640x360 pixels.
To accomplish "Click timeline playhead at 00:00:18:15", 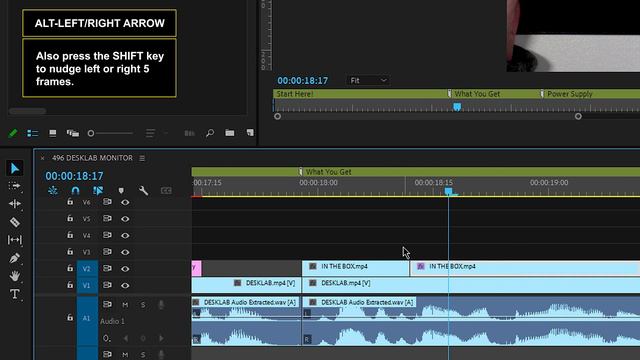I will pyautogui.click(x=449, y=191).
